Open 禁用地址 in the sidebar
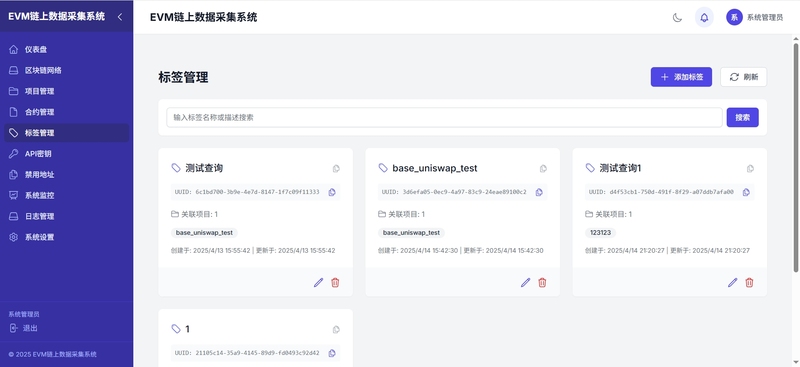Image resolution: width=800 pixels, height=367 pixels. click(x=66, y=175)
